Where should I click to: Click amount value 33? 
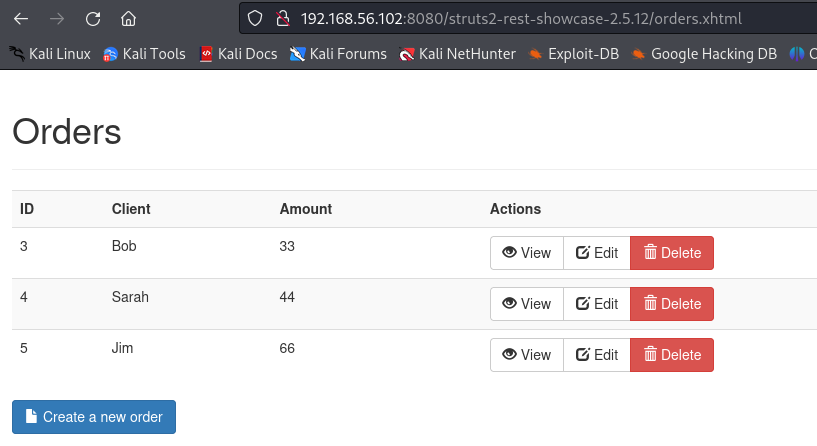point(287,246)
